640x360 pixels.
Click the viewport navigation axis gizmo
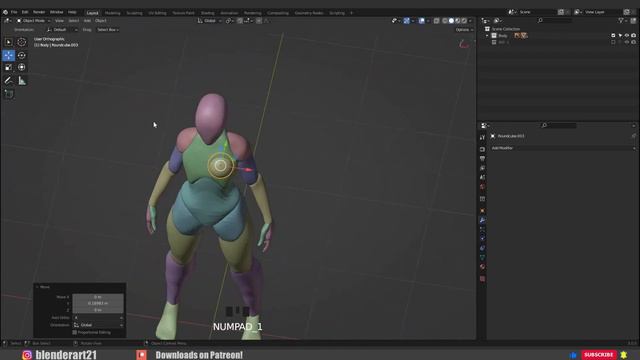464,44
